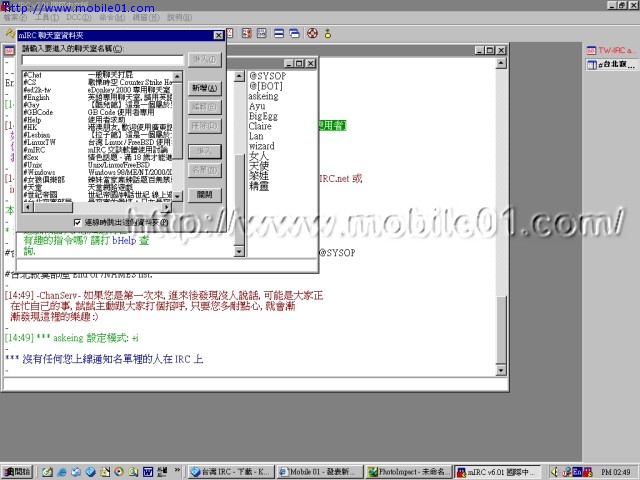Click the 加入 join button below the remove button

(204, 151)
